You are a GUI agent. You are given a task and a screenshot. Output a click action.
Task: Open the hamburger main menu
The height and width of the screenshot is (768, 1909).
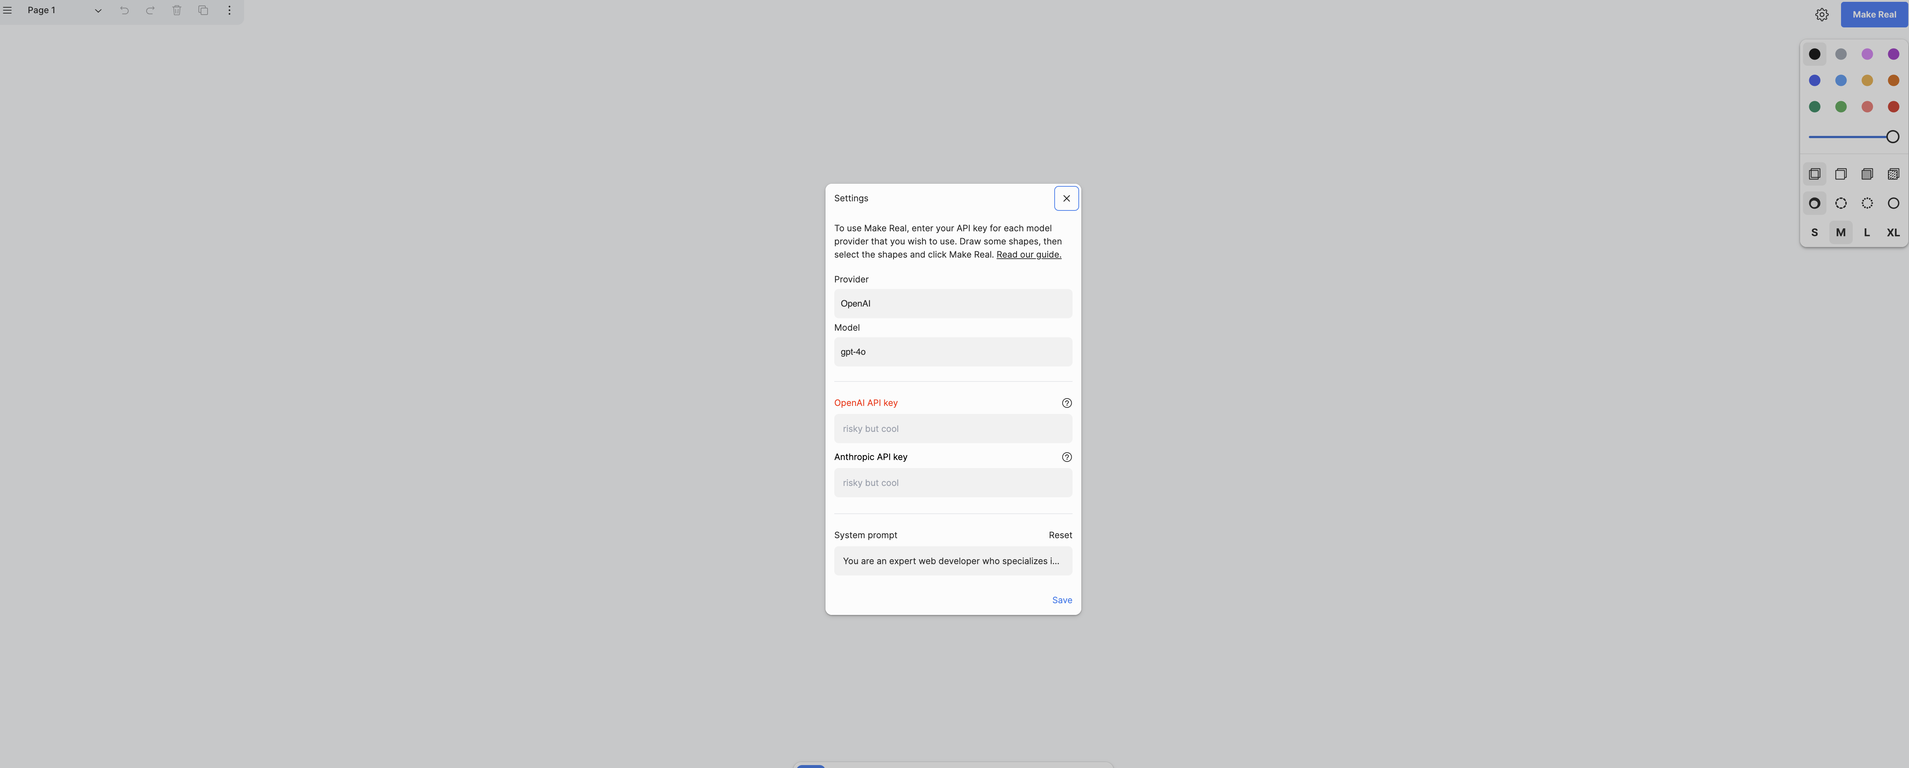[x=7, y=10]
